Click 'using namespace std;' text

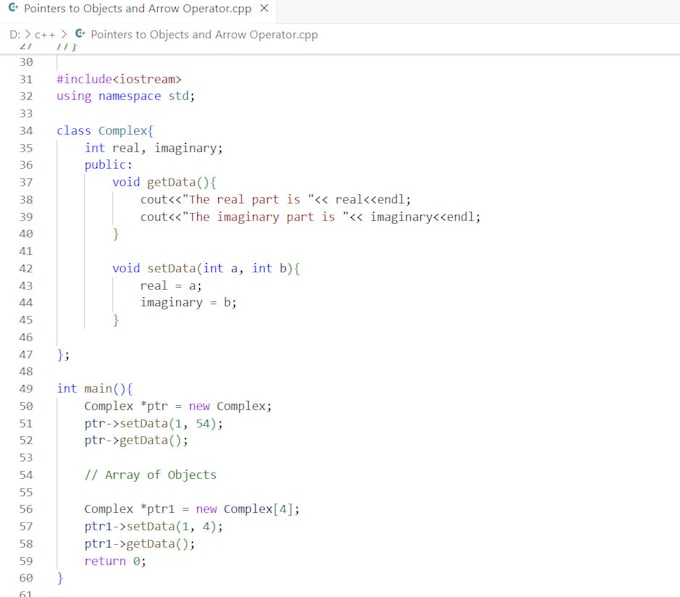(x=126, y=96)
